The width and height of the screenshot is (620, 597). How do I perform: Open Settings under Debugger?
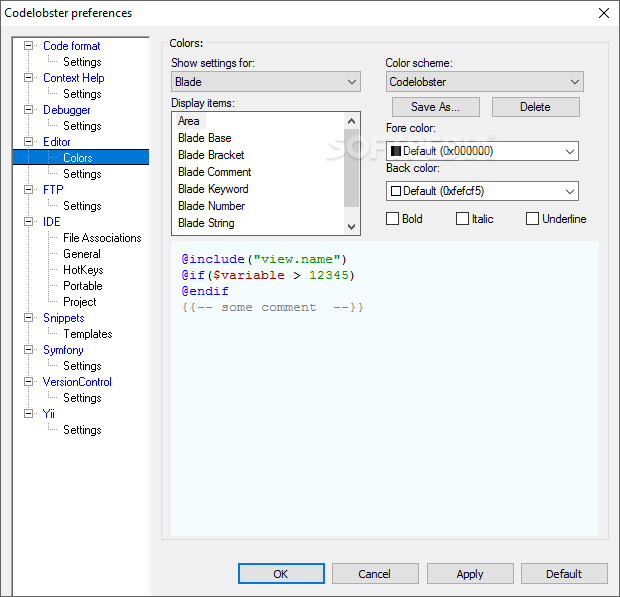(x=82, y=126)
